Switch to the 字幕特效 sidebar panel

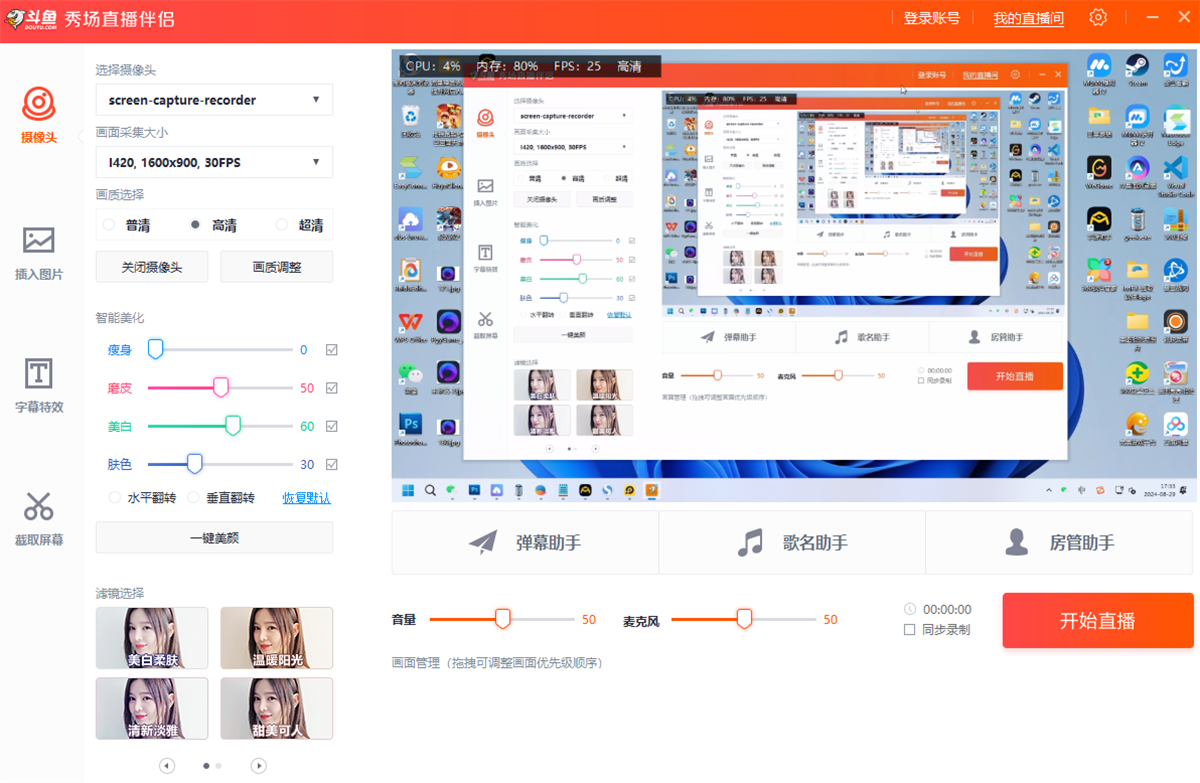point(40,385)
